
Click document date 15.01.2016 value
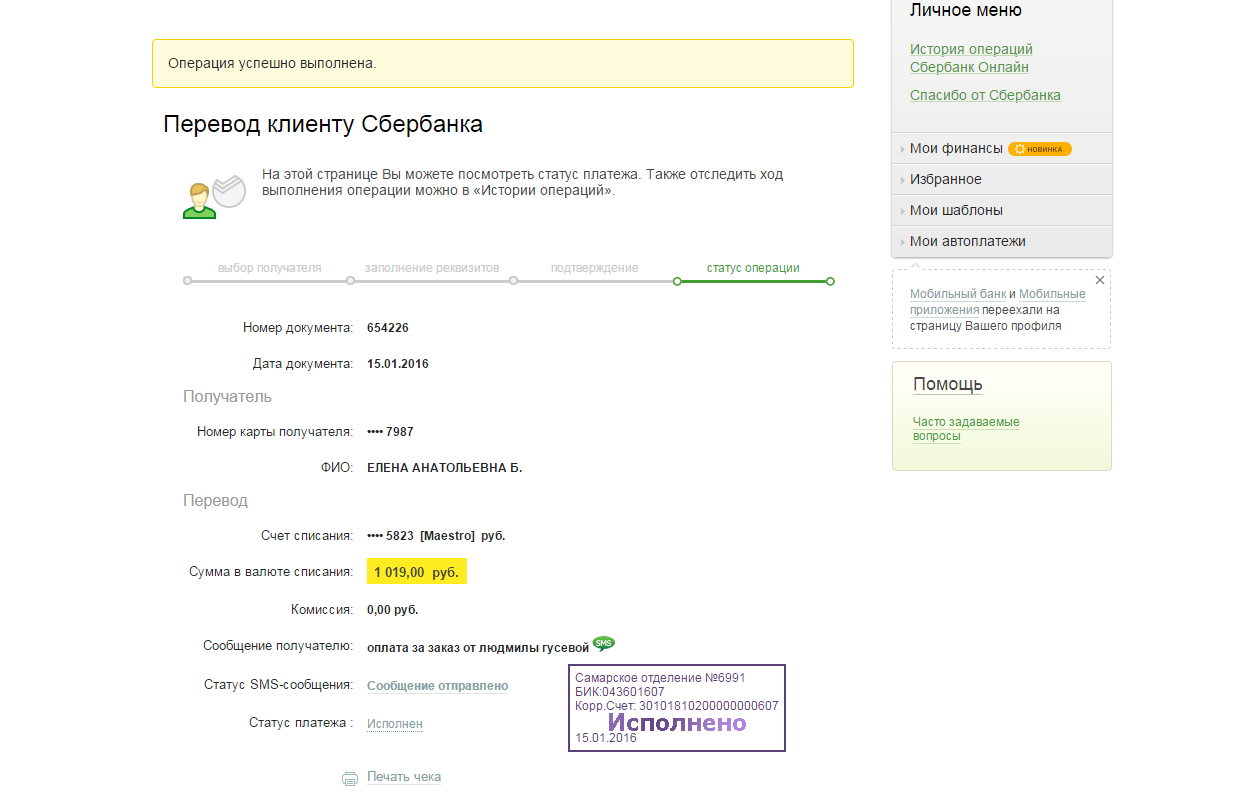[x=398, y=364]
